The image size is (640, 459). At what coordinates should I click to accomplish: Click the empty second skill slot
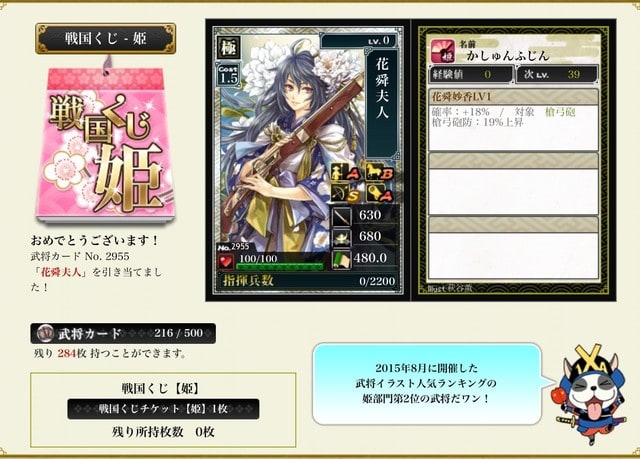513,184
